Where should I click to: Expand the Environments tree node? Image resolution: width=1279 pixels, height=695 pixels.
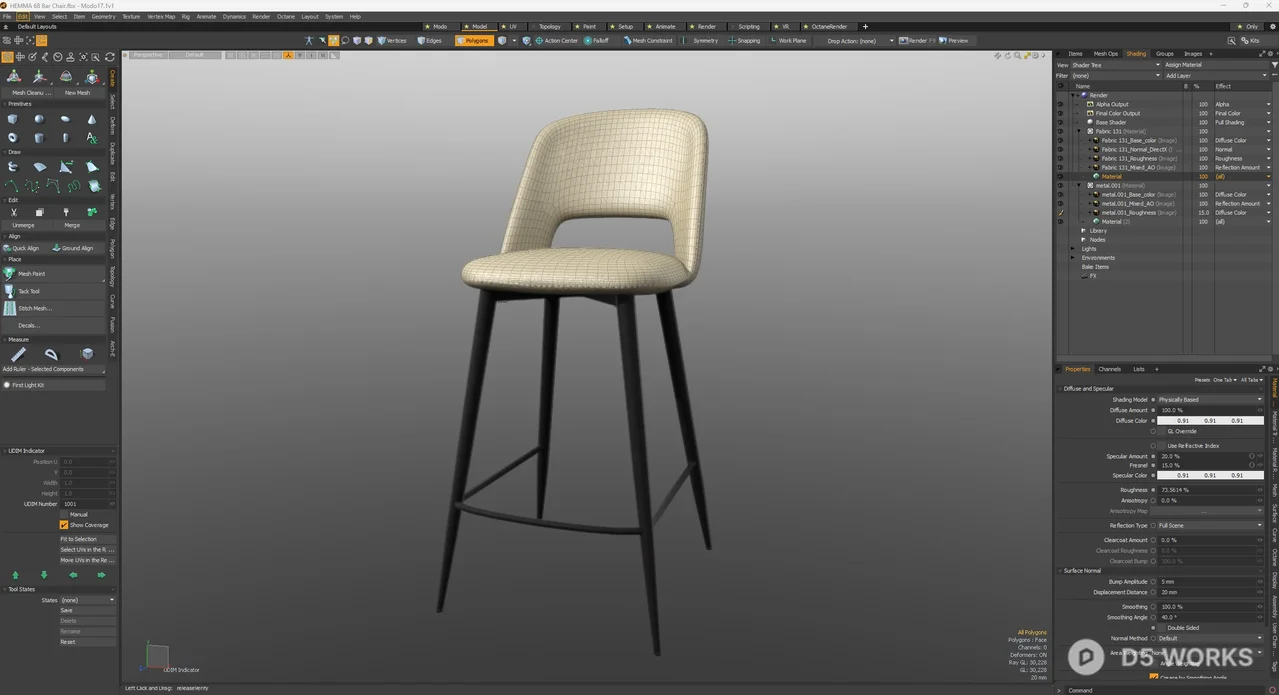pos(1073,258)
